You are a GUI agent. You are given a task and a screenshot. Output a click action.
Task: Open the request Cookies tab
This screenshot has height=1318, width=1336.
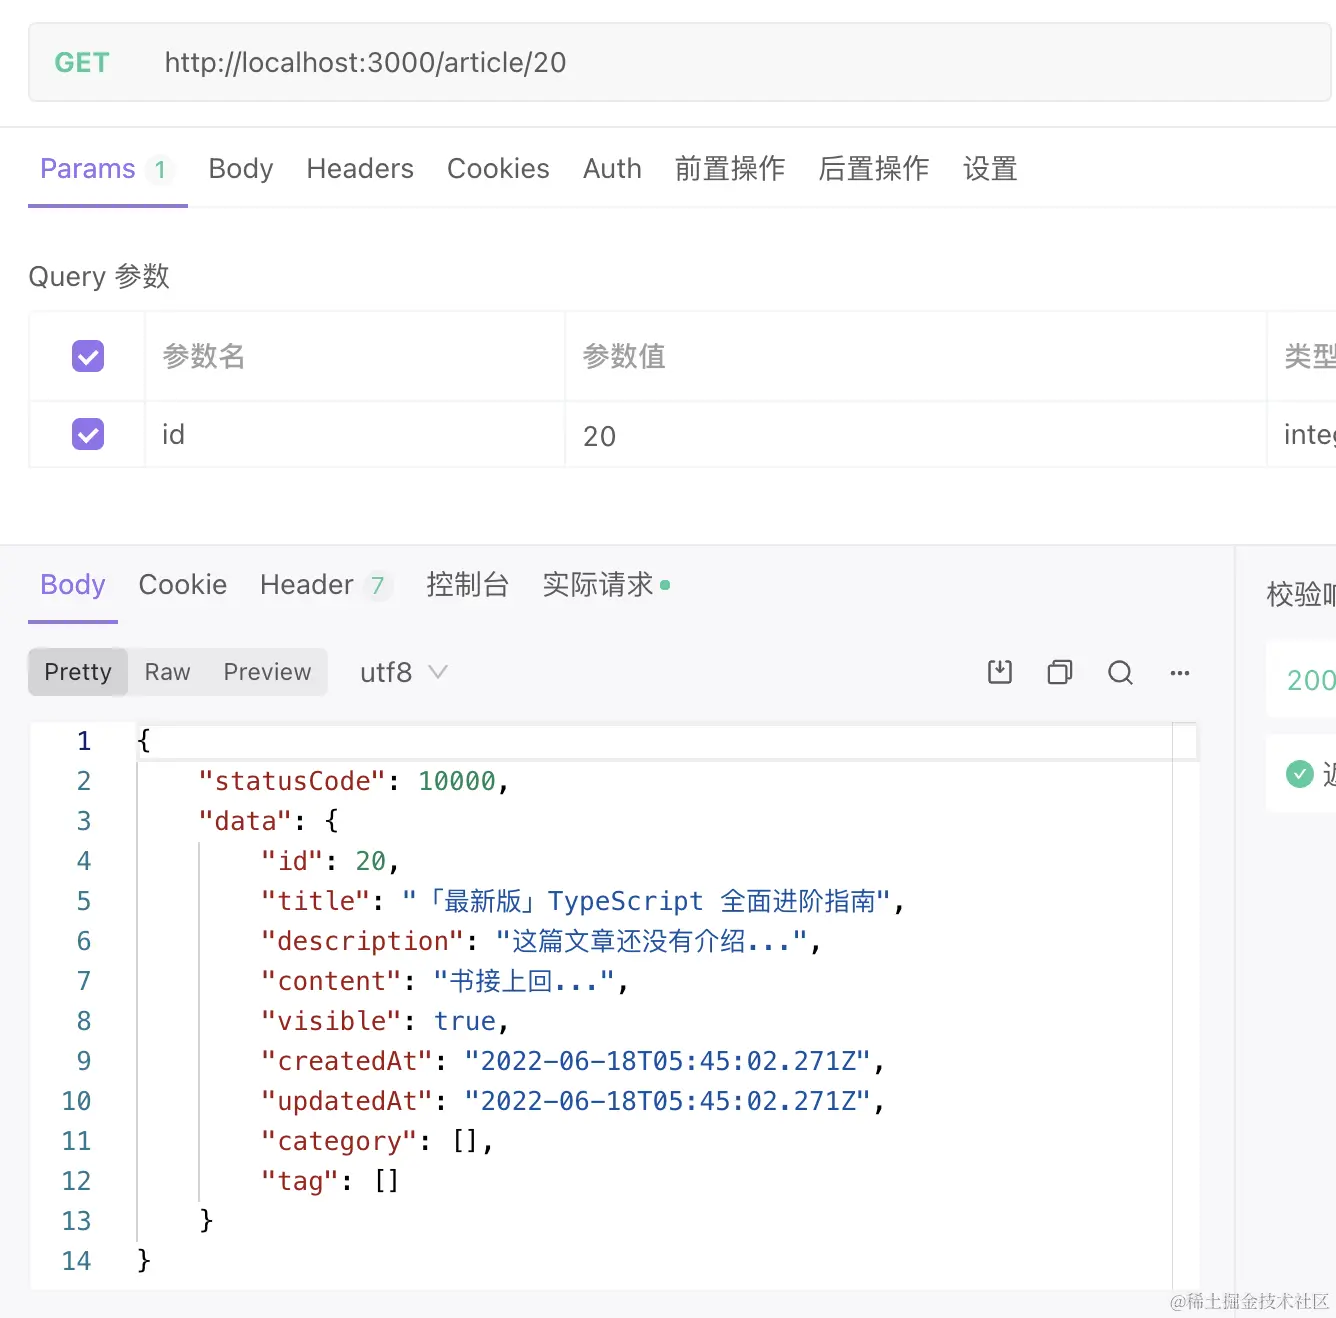[498, 169]
